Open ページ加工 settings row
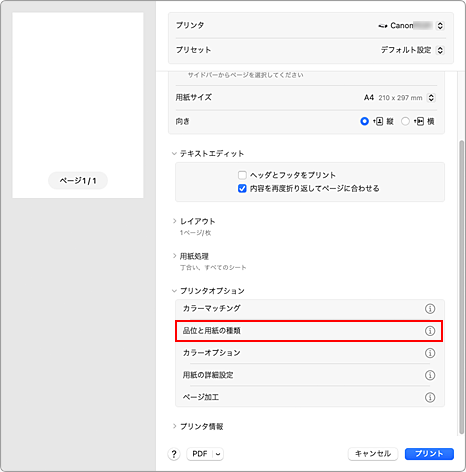The image size is (466, 472). pyautogui.click(x=310, y=397)
